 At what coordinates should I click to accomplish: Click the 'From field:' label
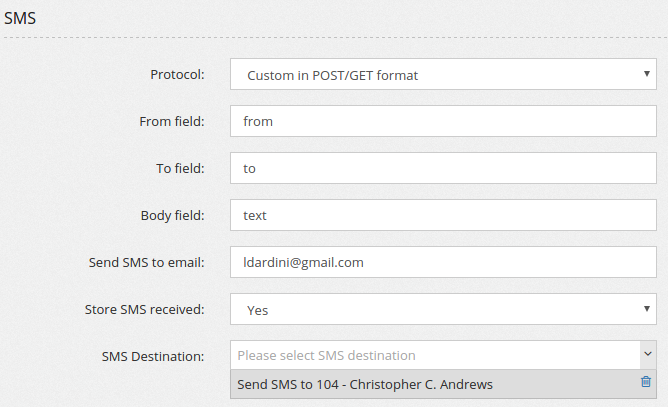pyautogui.click(x=172, y=121)
